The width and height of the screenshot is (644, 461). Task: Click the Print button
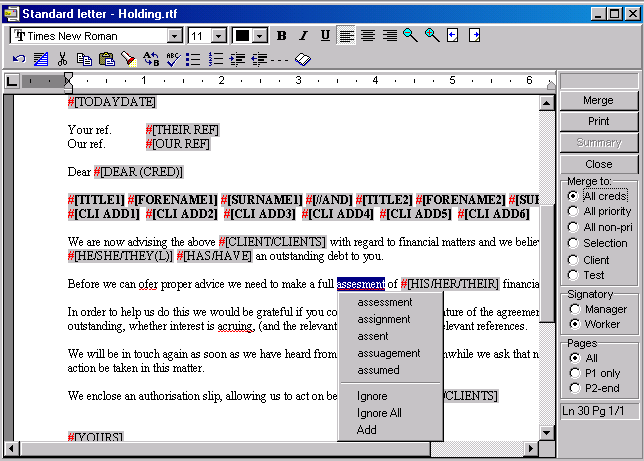[599, 121]
